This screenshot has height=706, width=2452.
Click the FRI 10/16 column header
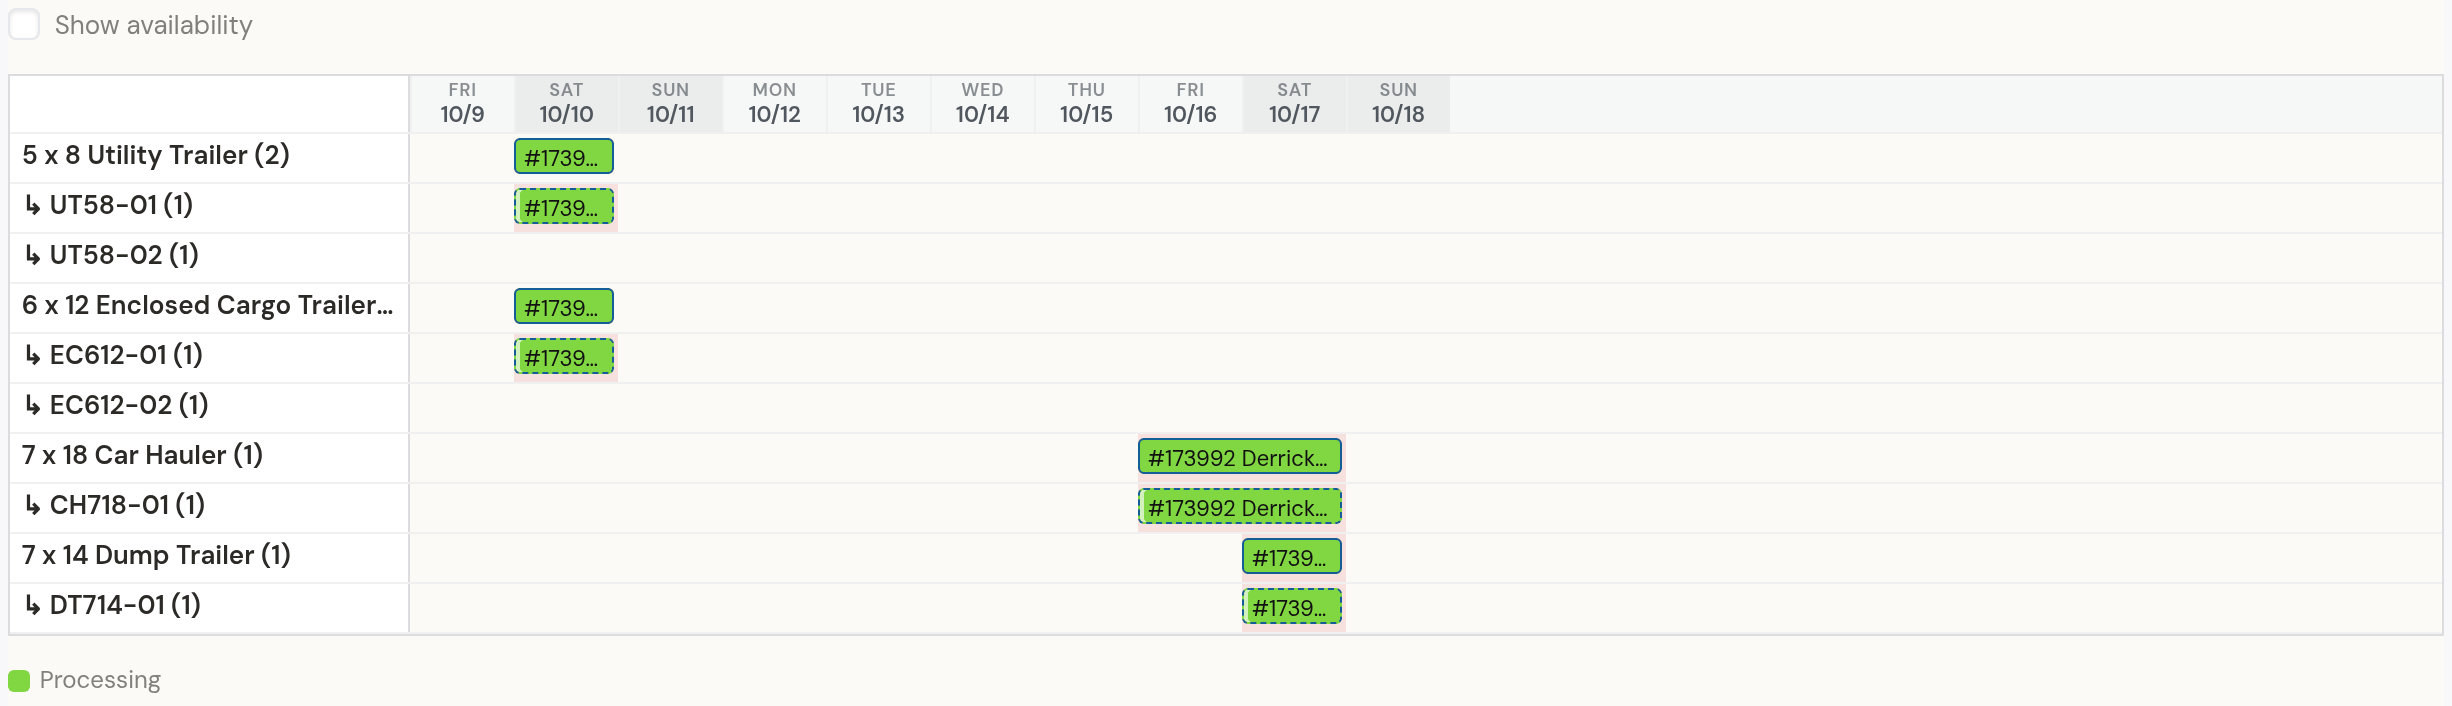(x=1190, y=103)
